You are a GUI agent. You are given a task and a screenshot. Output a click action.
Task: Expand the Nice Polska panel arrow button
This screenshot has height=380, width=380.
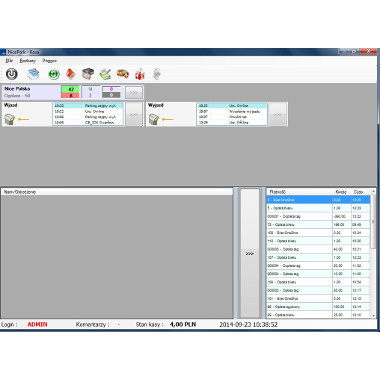[134, 92]
